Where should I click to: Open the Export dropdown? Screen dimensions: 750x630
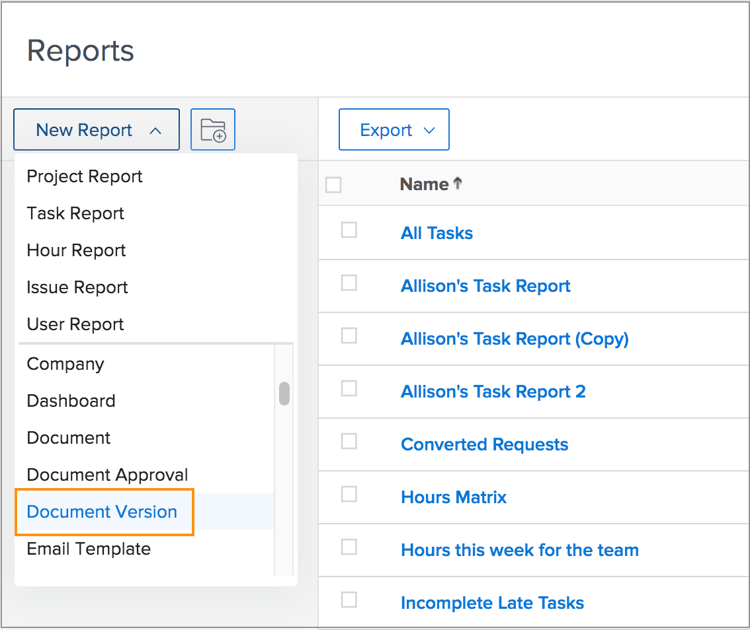tap(394, 130)
